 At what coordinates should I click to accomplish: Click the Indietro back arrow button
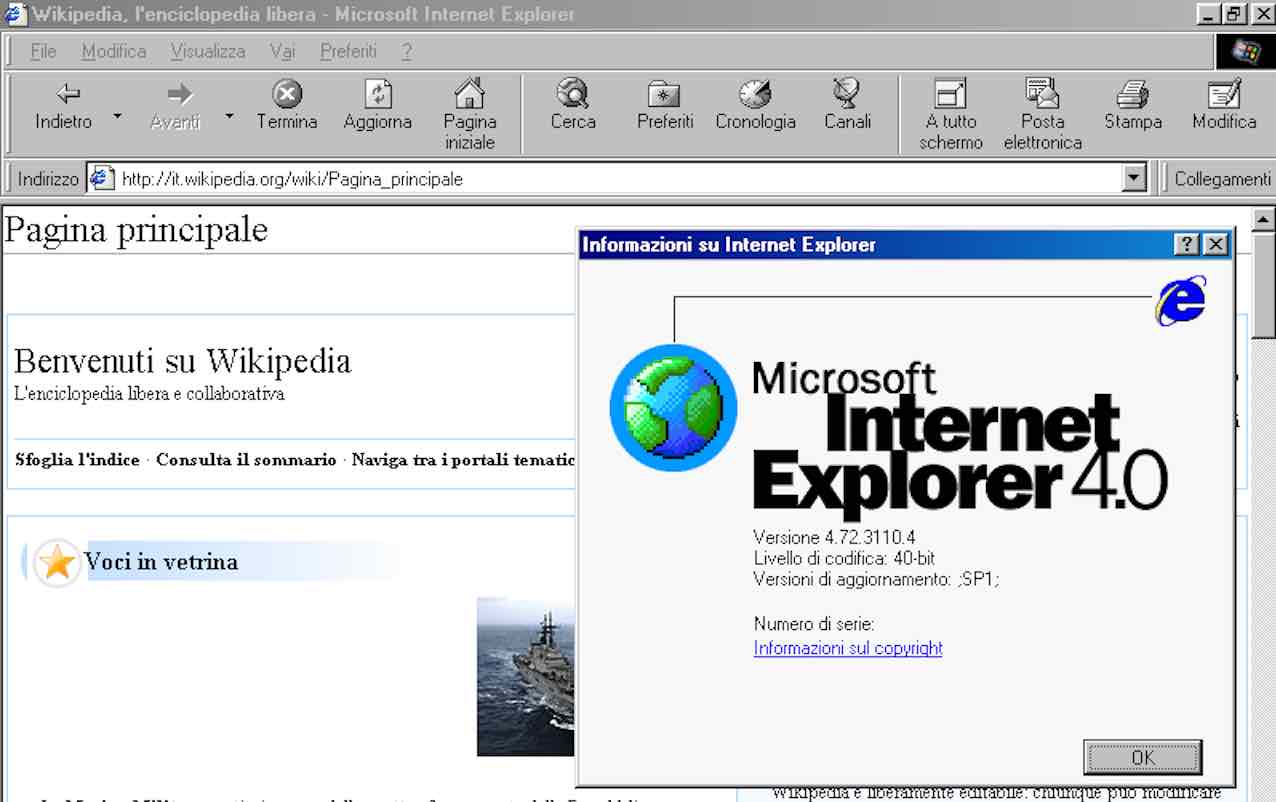64,107
